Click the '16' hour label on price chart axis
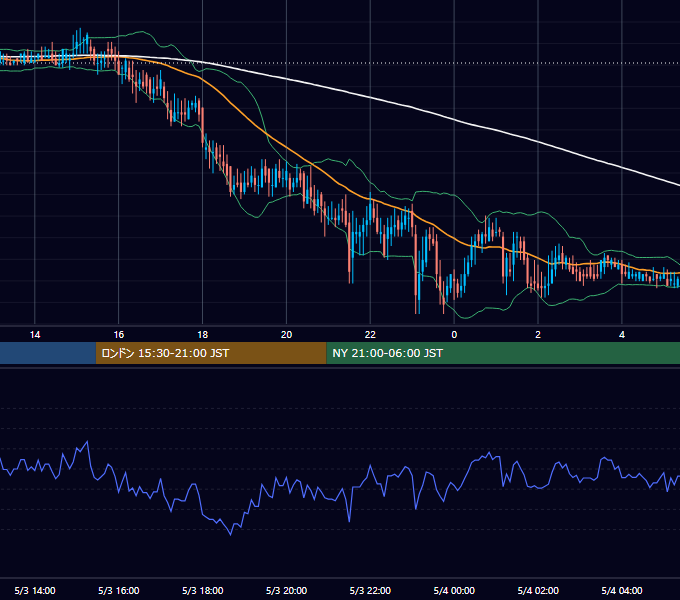Viewport: 680px width, 600px height. (x=118, y=335)
